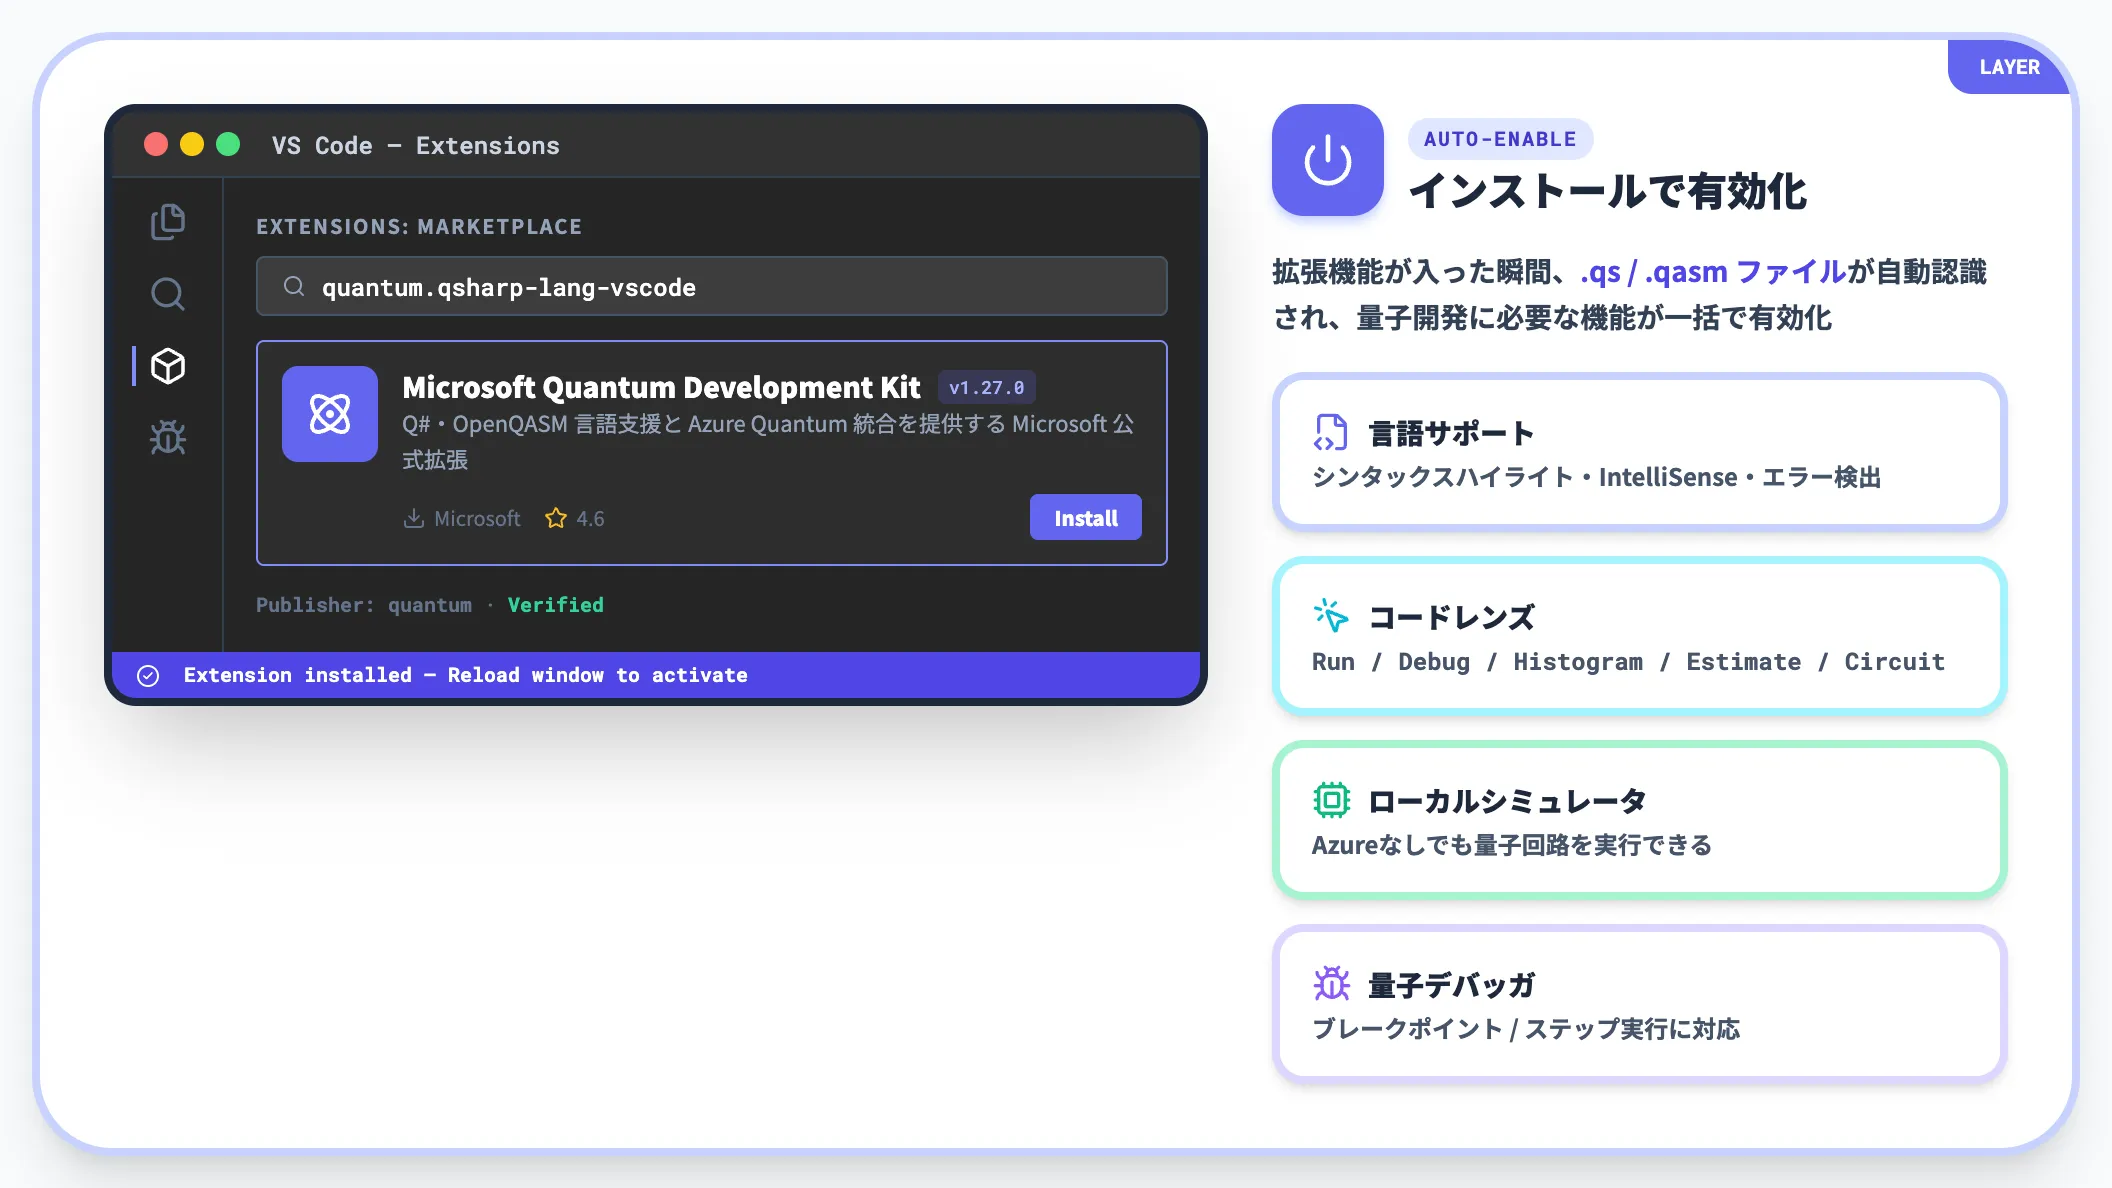Click the Q#・OpenQASM extension description
2112x1188 pixels.
click(x=768, y=442)
